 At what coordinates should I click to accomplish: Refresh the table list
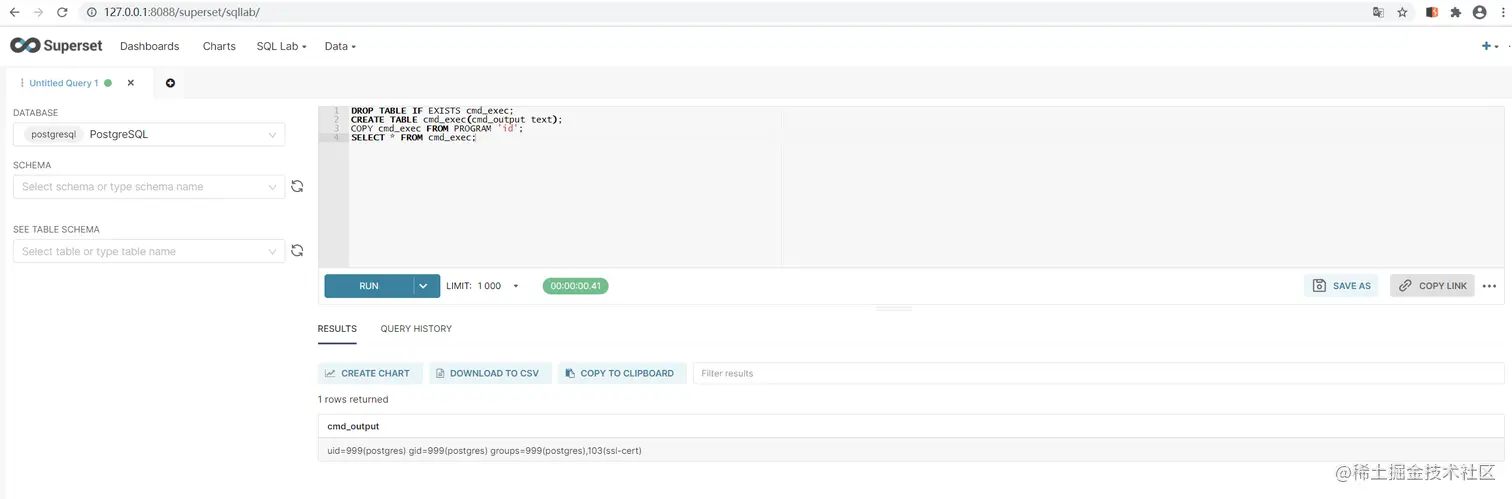tap(297, 251)
